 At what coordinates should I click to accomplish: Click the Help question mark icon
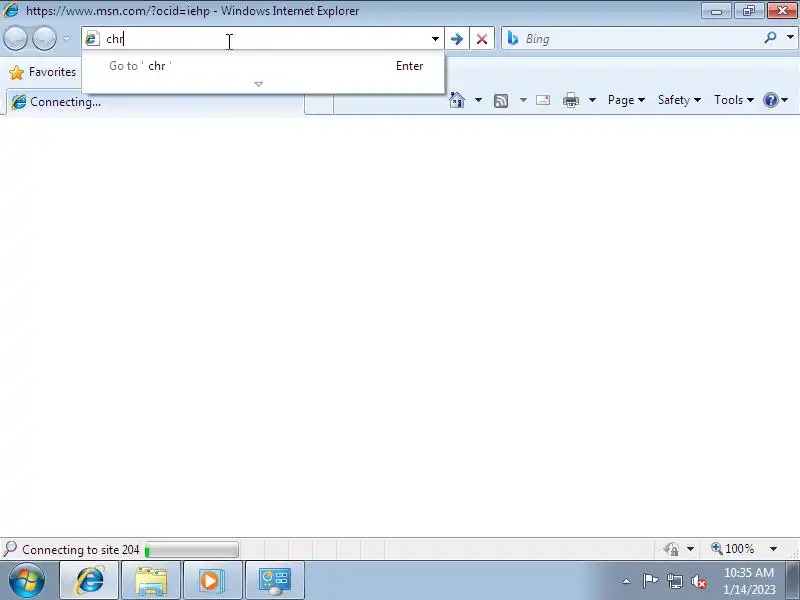(770, 100)
